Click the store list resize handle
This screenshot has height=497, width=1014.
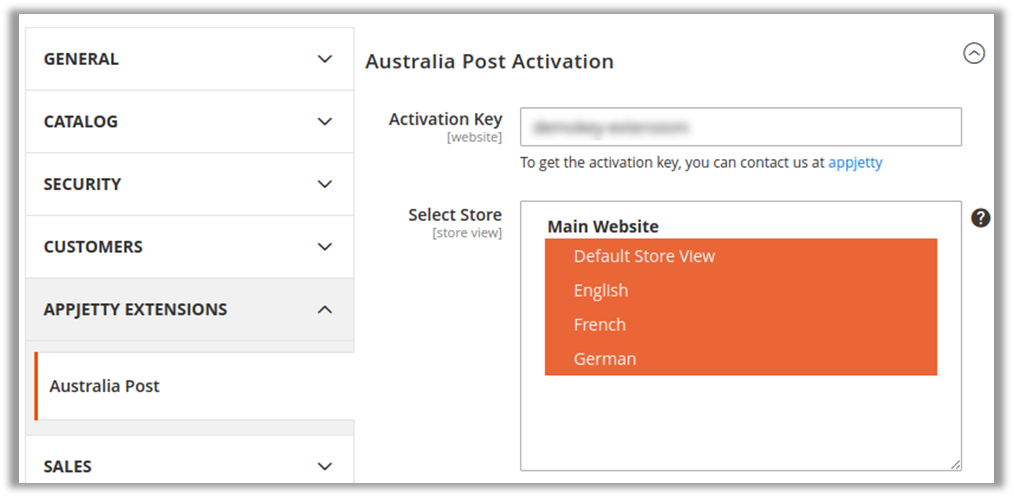pos(955,464)
